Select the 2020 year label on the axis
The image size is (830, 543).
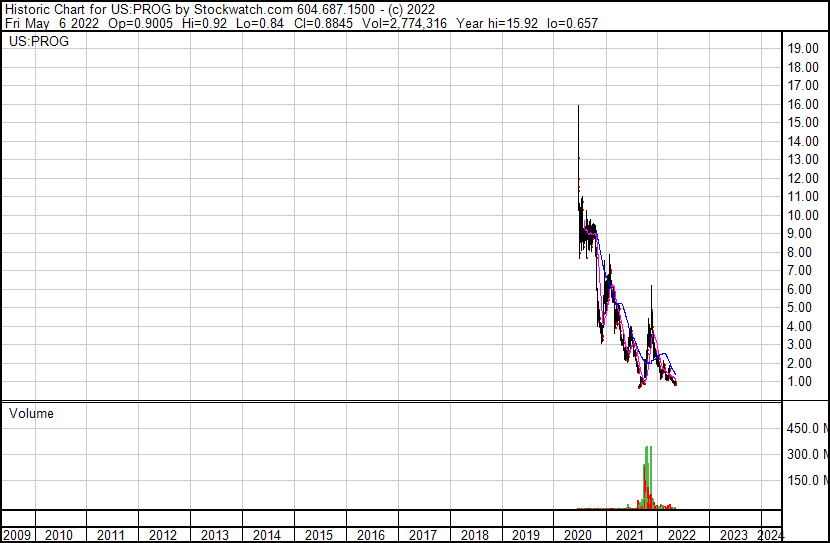point(578,535)
